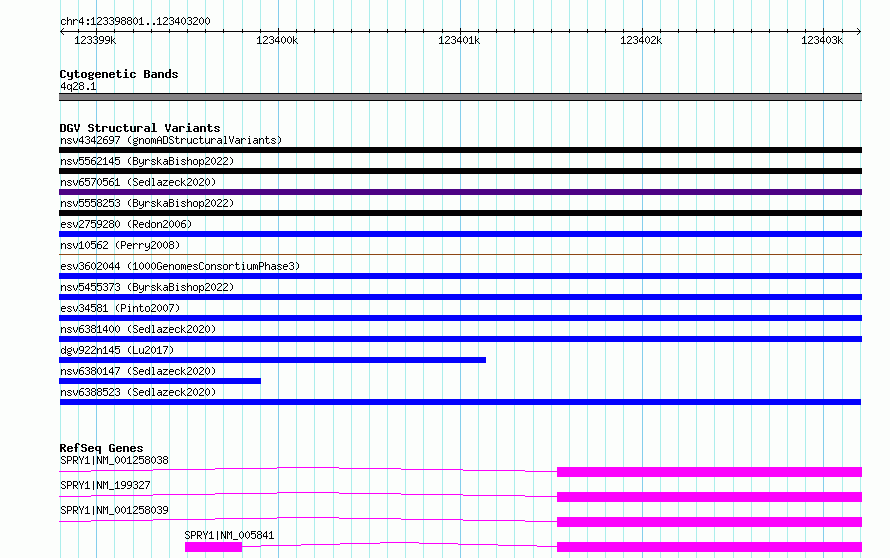Viewport: 890px width, 558px height.
Task: Click the SPRY1|NM_001258039 magenta exon block
Action: tap(710, 522)
